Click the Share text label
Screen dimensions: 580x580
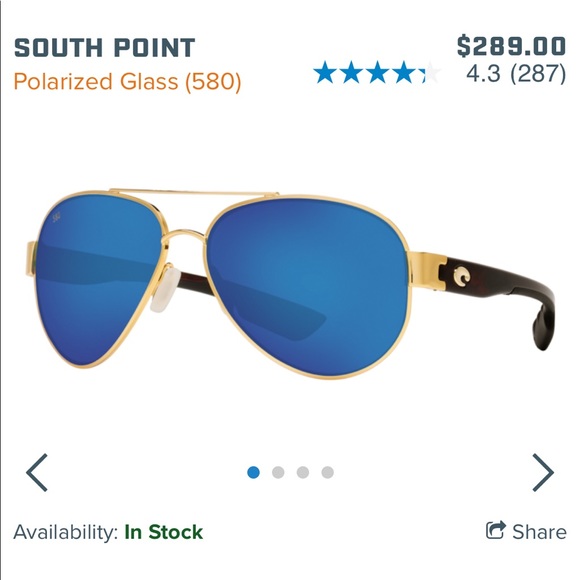pyautogui.click(x=539, y=532)
